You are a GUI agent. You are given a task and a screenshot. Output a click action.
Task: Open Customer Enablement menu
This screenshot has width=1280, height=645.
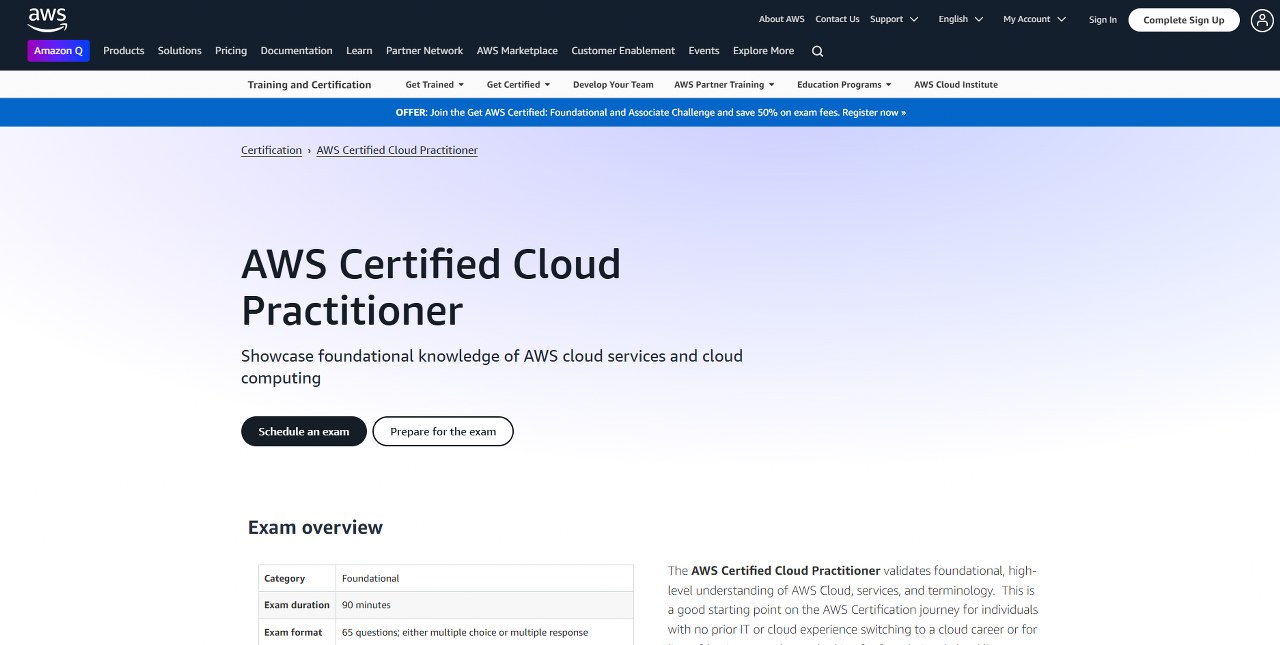(623, 51)
